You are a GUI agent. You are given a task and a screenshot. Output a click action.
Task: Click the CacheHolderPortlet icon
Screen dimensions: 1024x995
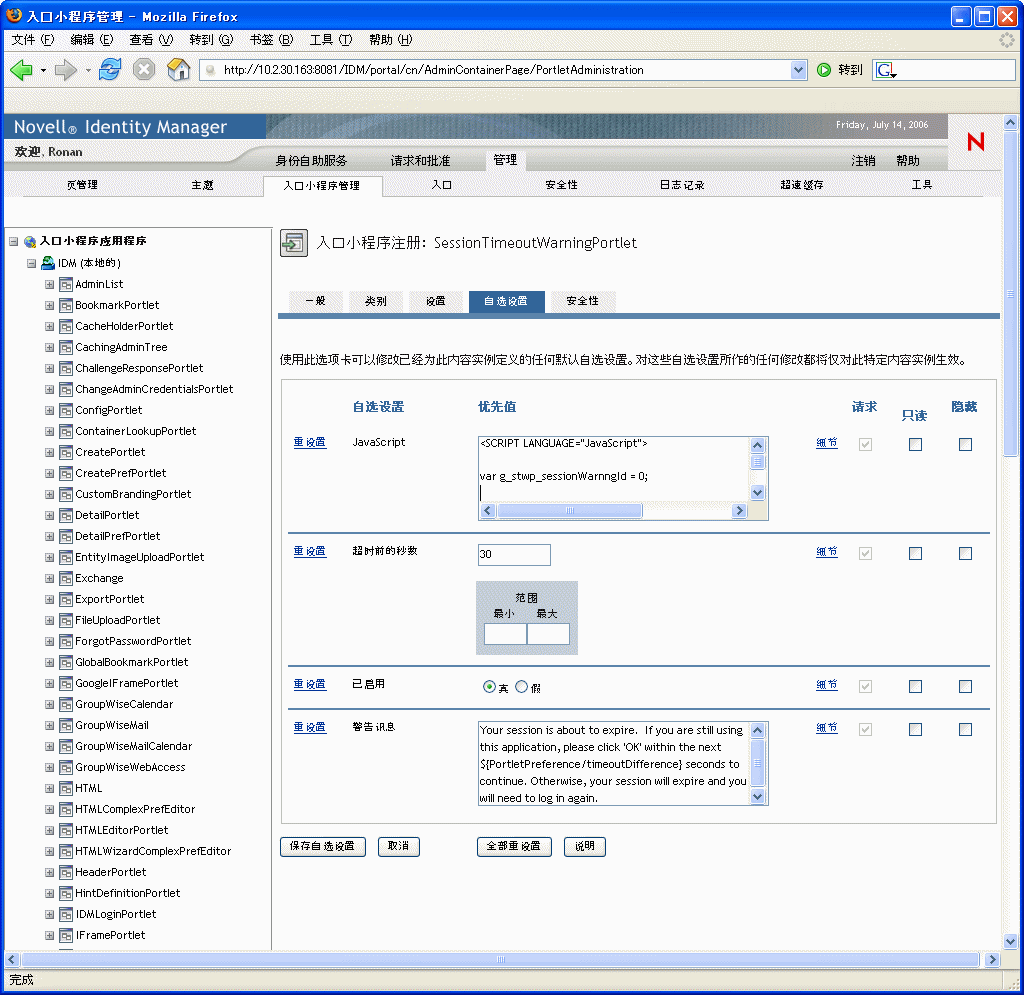click(x=65, y=326)
